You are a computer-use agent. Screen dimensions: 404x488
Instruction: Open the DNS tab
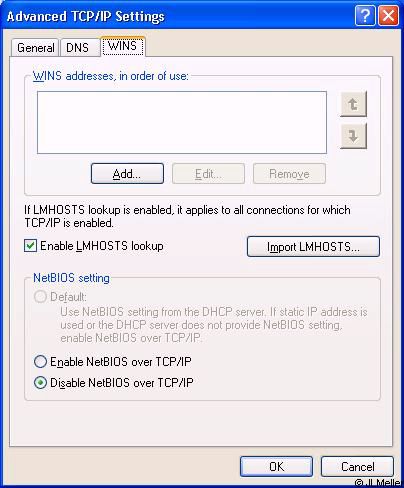coord(80,48)
